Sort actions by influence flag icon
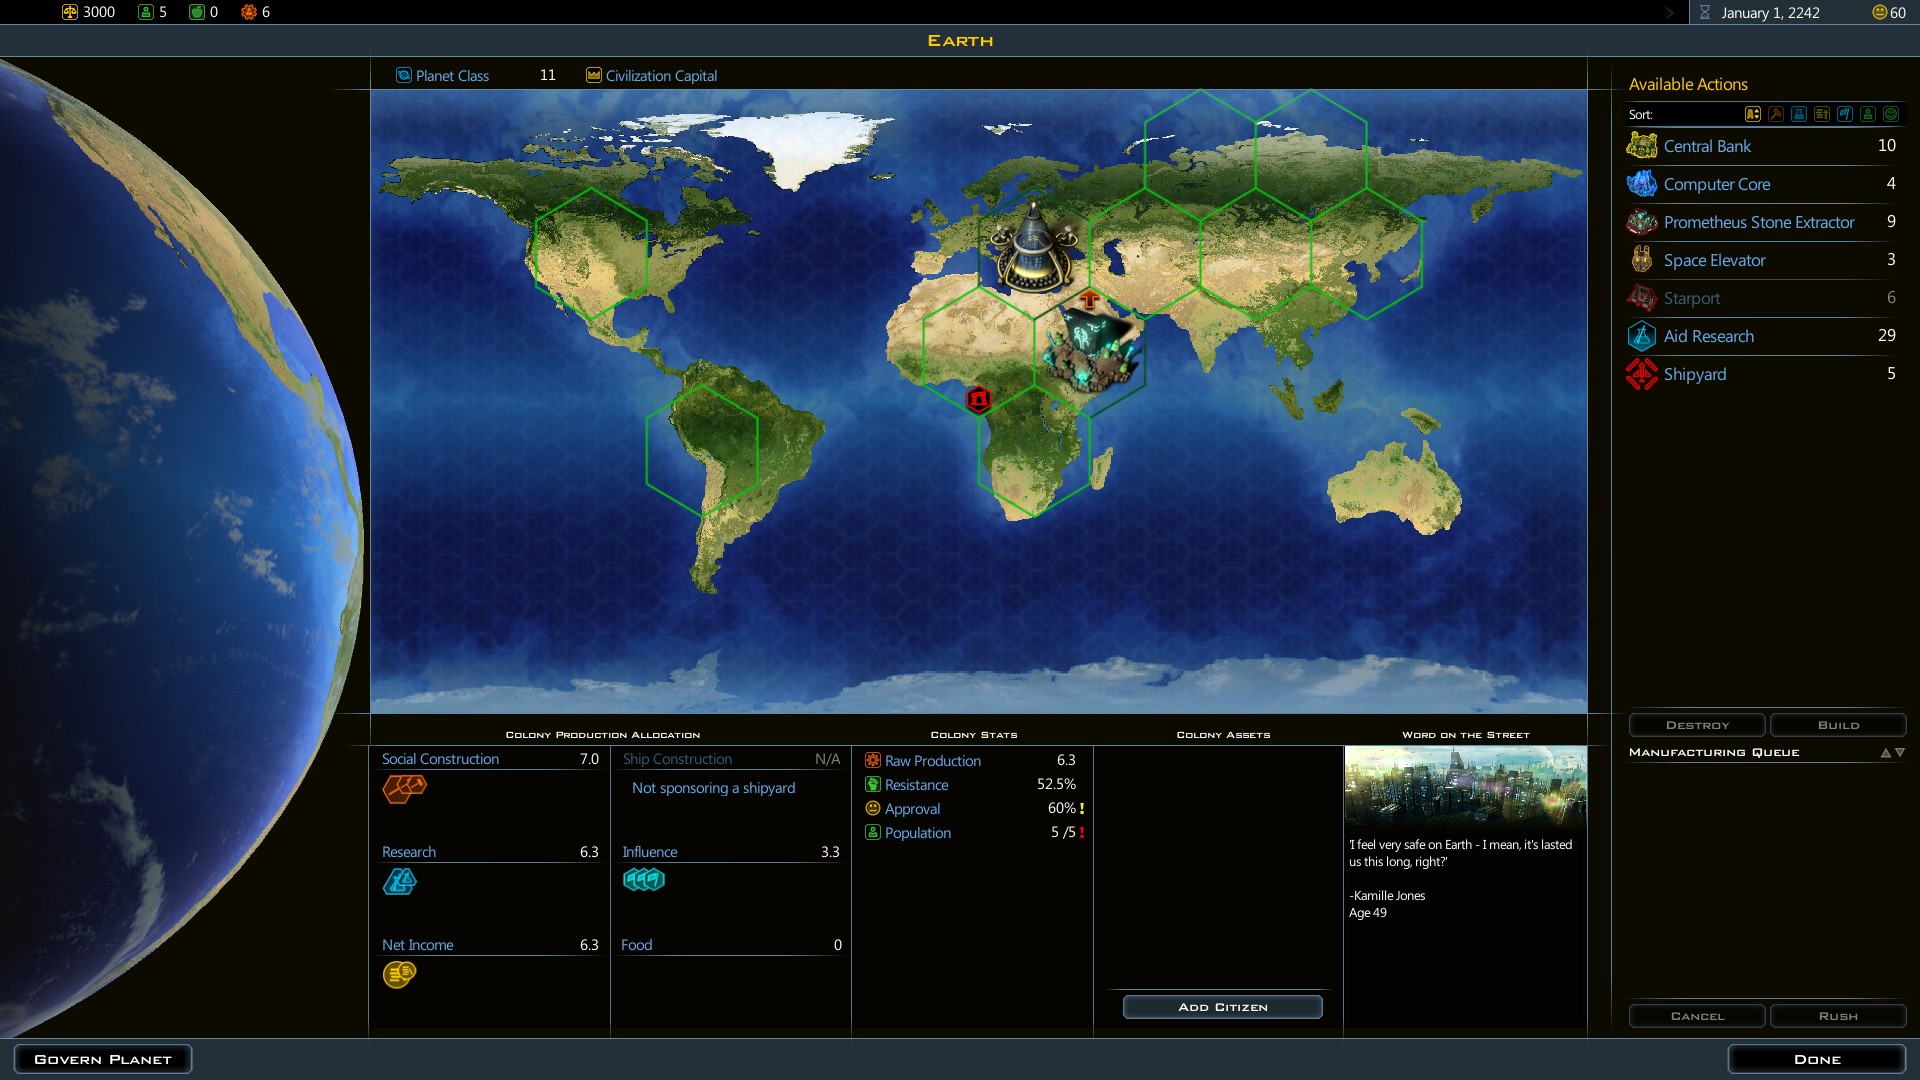 click(x=1845, y=114)
